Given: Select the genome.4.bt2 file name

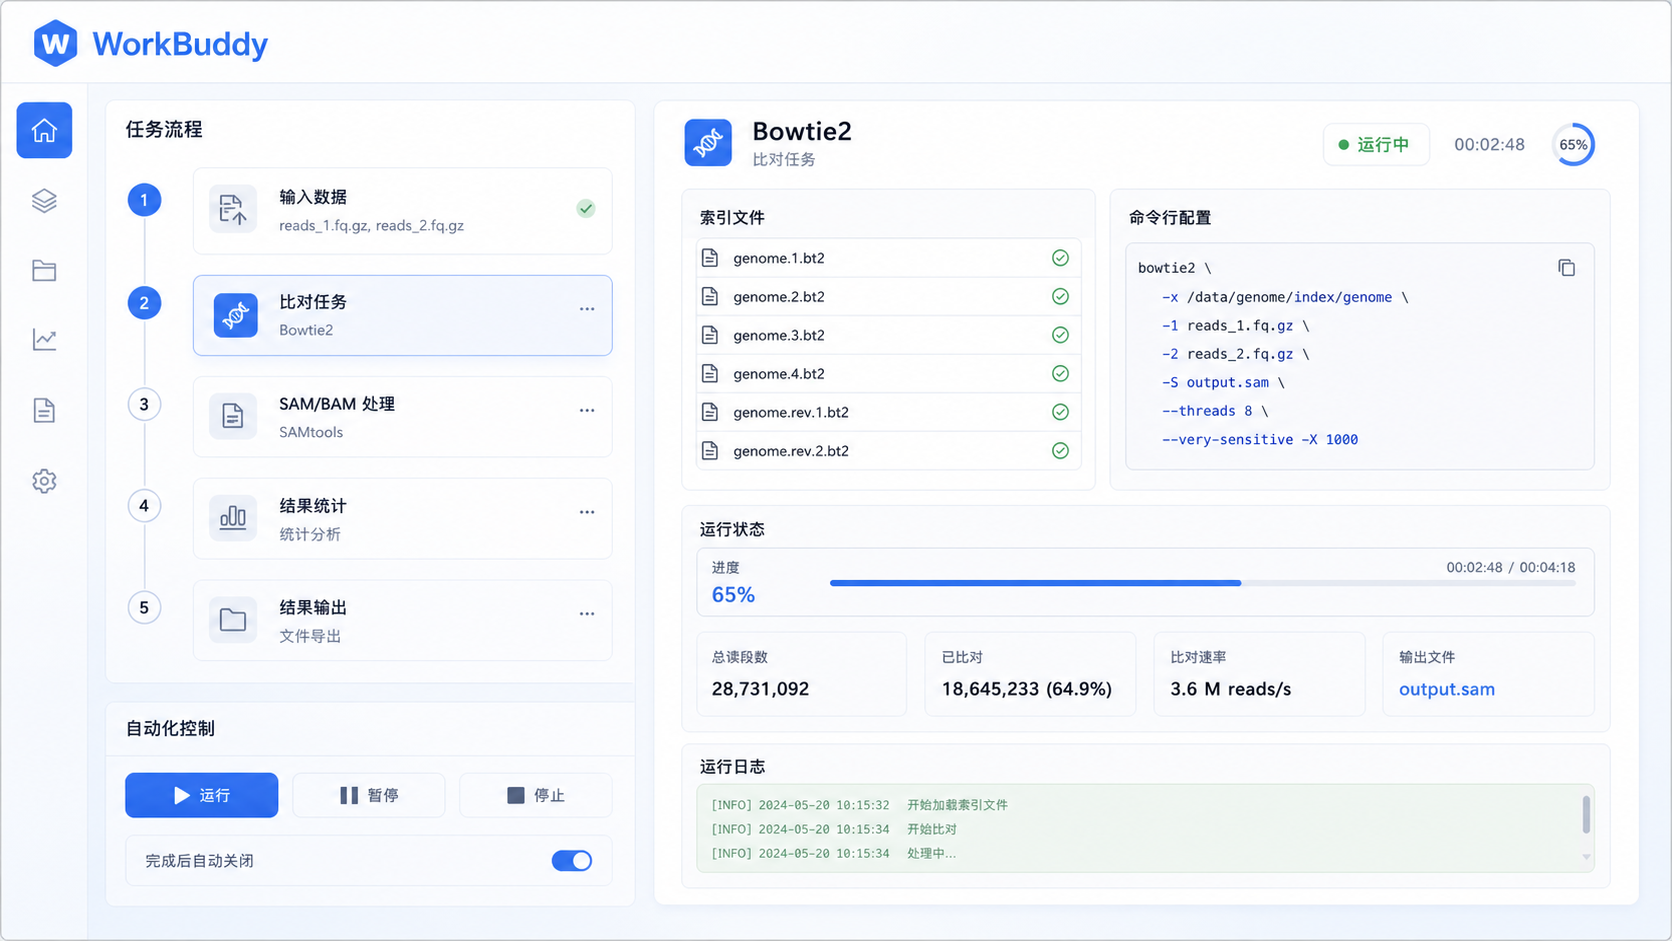Looking at the screenshot, I should (779, 374).
